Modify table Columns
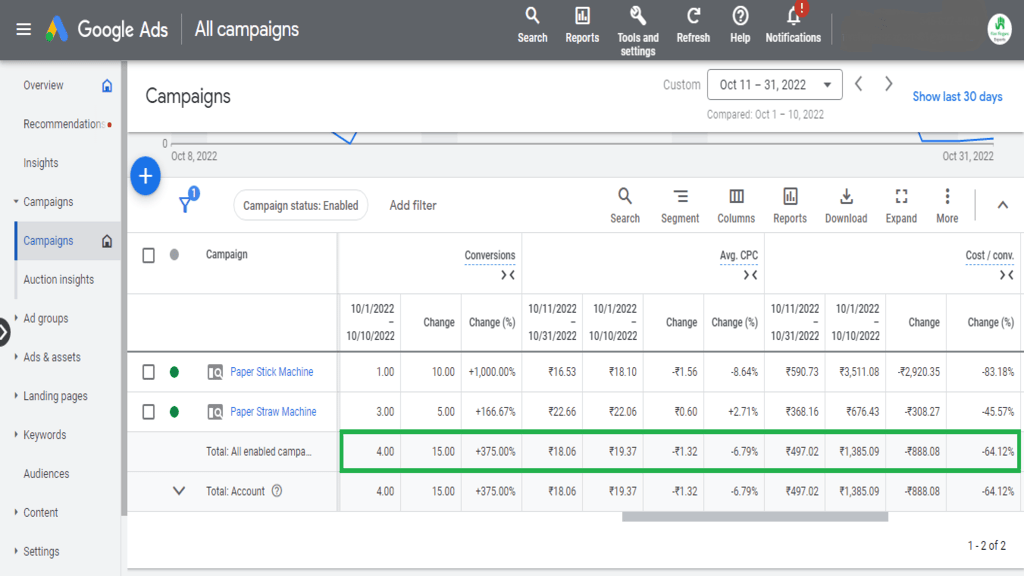The height and width of the screenshot is (576, 1024). [736, 206]
